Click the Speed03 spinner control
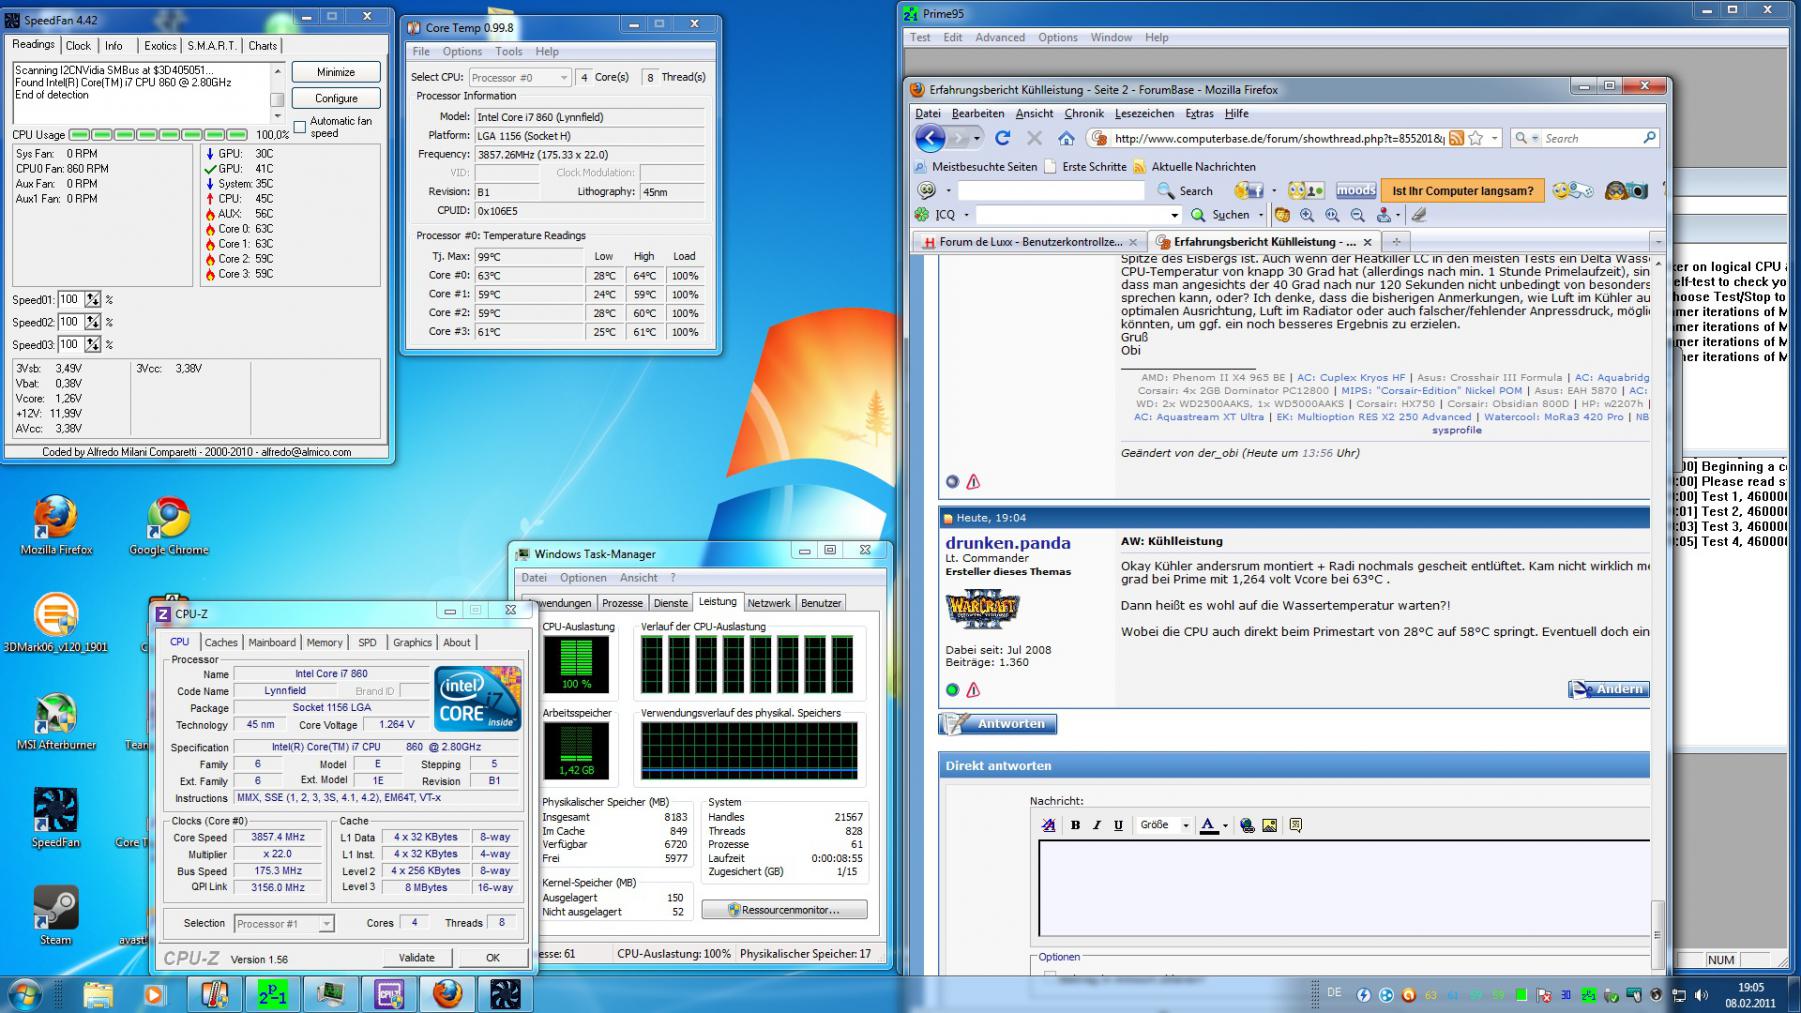 [x=93, y=345]
